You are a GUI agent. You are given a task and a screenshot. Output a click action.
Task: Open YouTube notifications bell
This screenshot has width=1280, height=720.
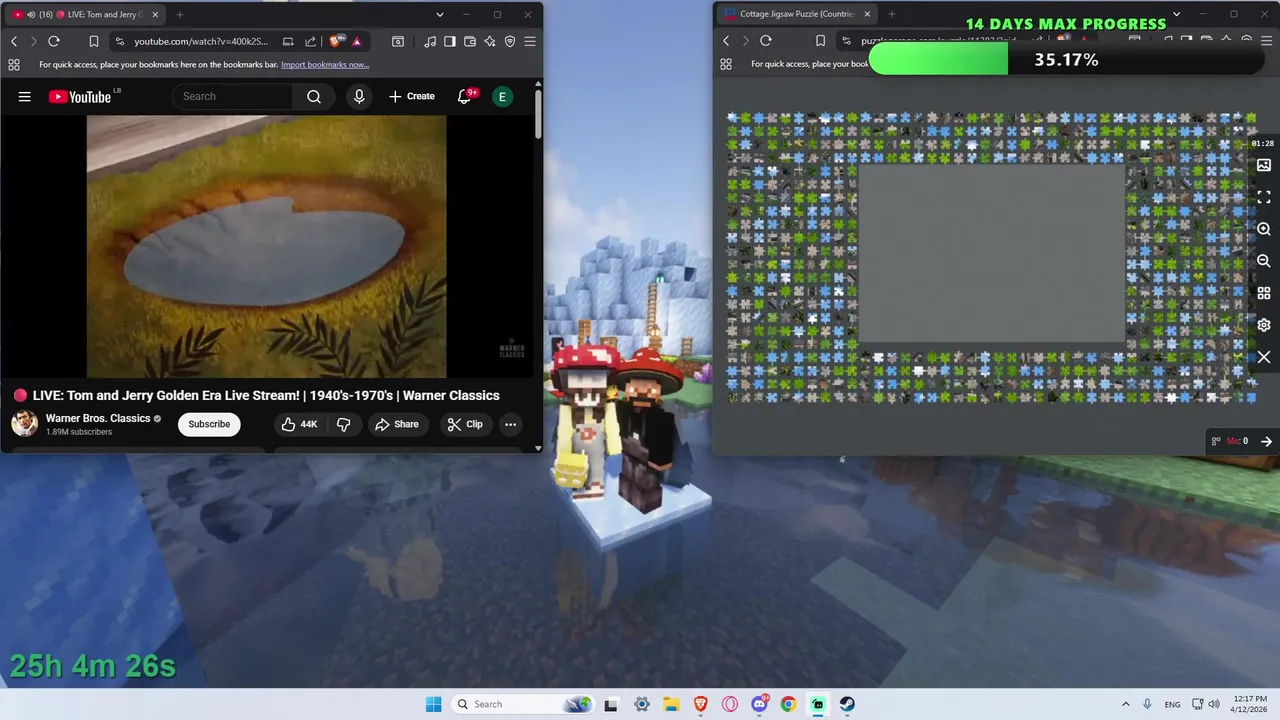tap(464, 96)
